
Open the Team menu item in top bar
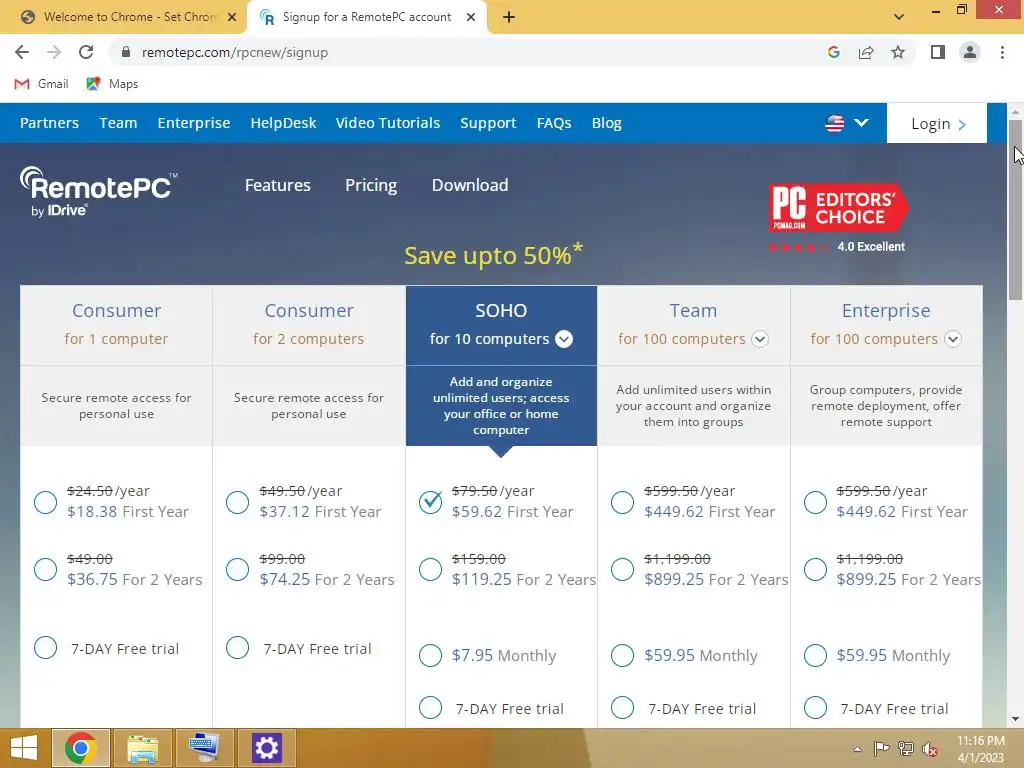coord(118,123)
